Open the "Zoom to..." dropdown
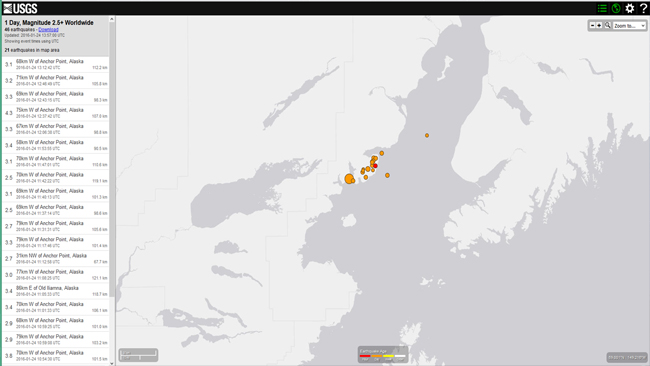Screen dimensions: 650x366 [x=629, y=26]
